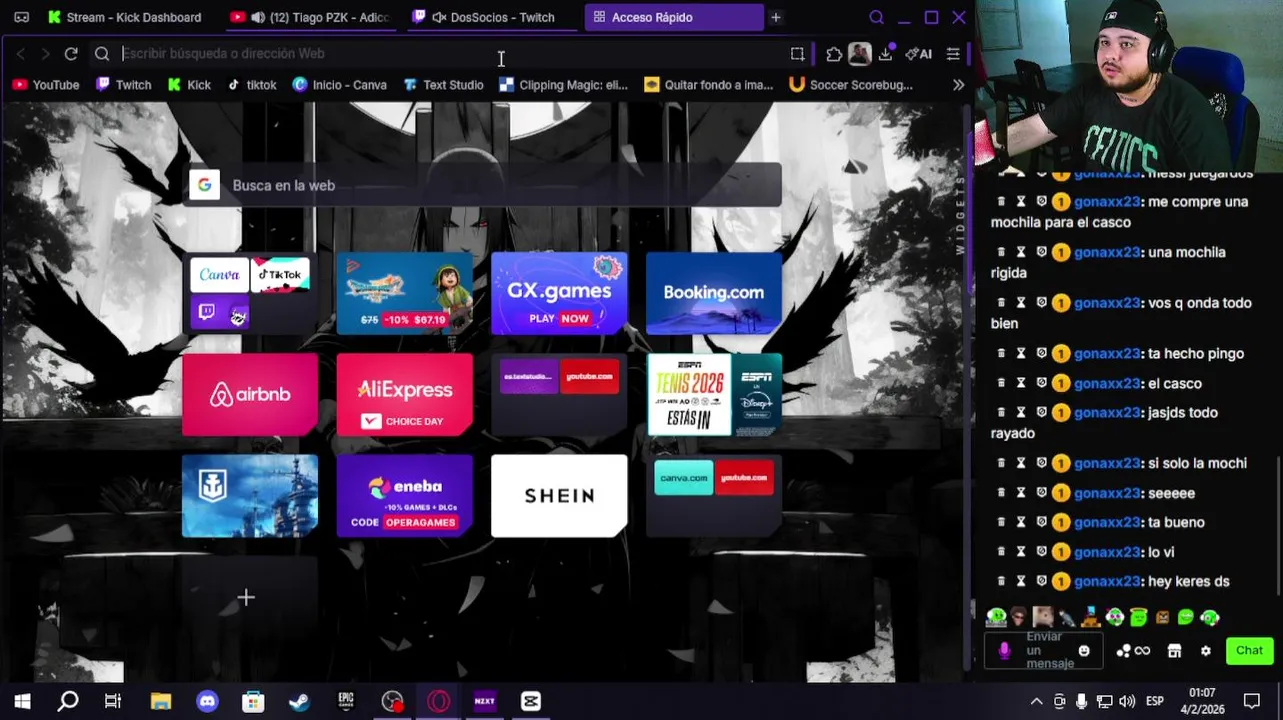
Task: Open the AI assistant button in toolbar
Action: click(x=918, y=54)
